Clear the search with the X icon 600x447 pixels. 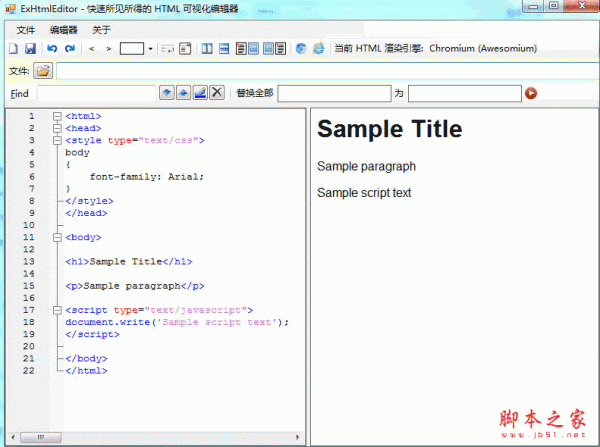click(x=216, y=93)
